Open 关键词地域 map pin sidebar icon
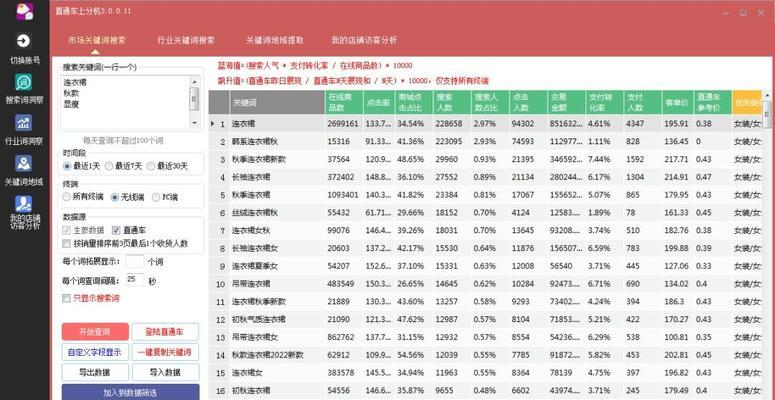The height and width of the screenshot is (400, 775). [24, 163]
